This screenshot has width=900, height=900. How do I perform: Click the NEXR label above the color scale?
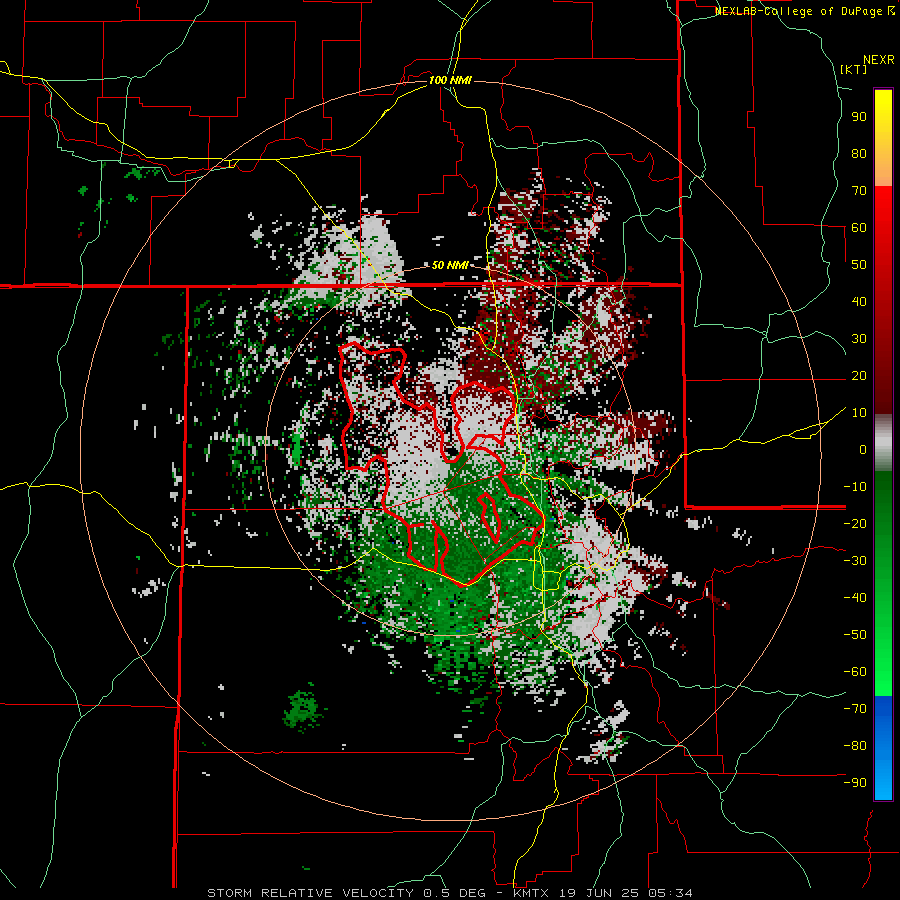point(878,60)
